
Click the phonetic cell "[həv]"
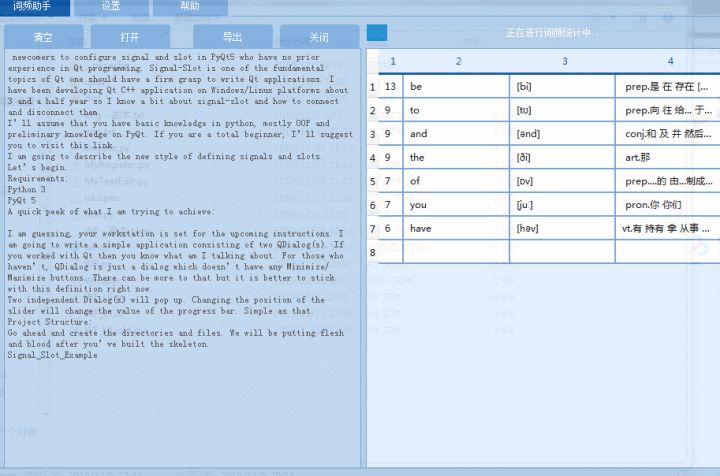[x=562, y=228]
